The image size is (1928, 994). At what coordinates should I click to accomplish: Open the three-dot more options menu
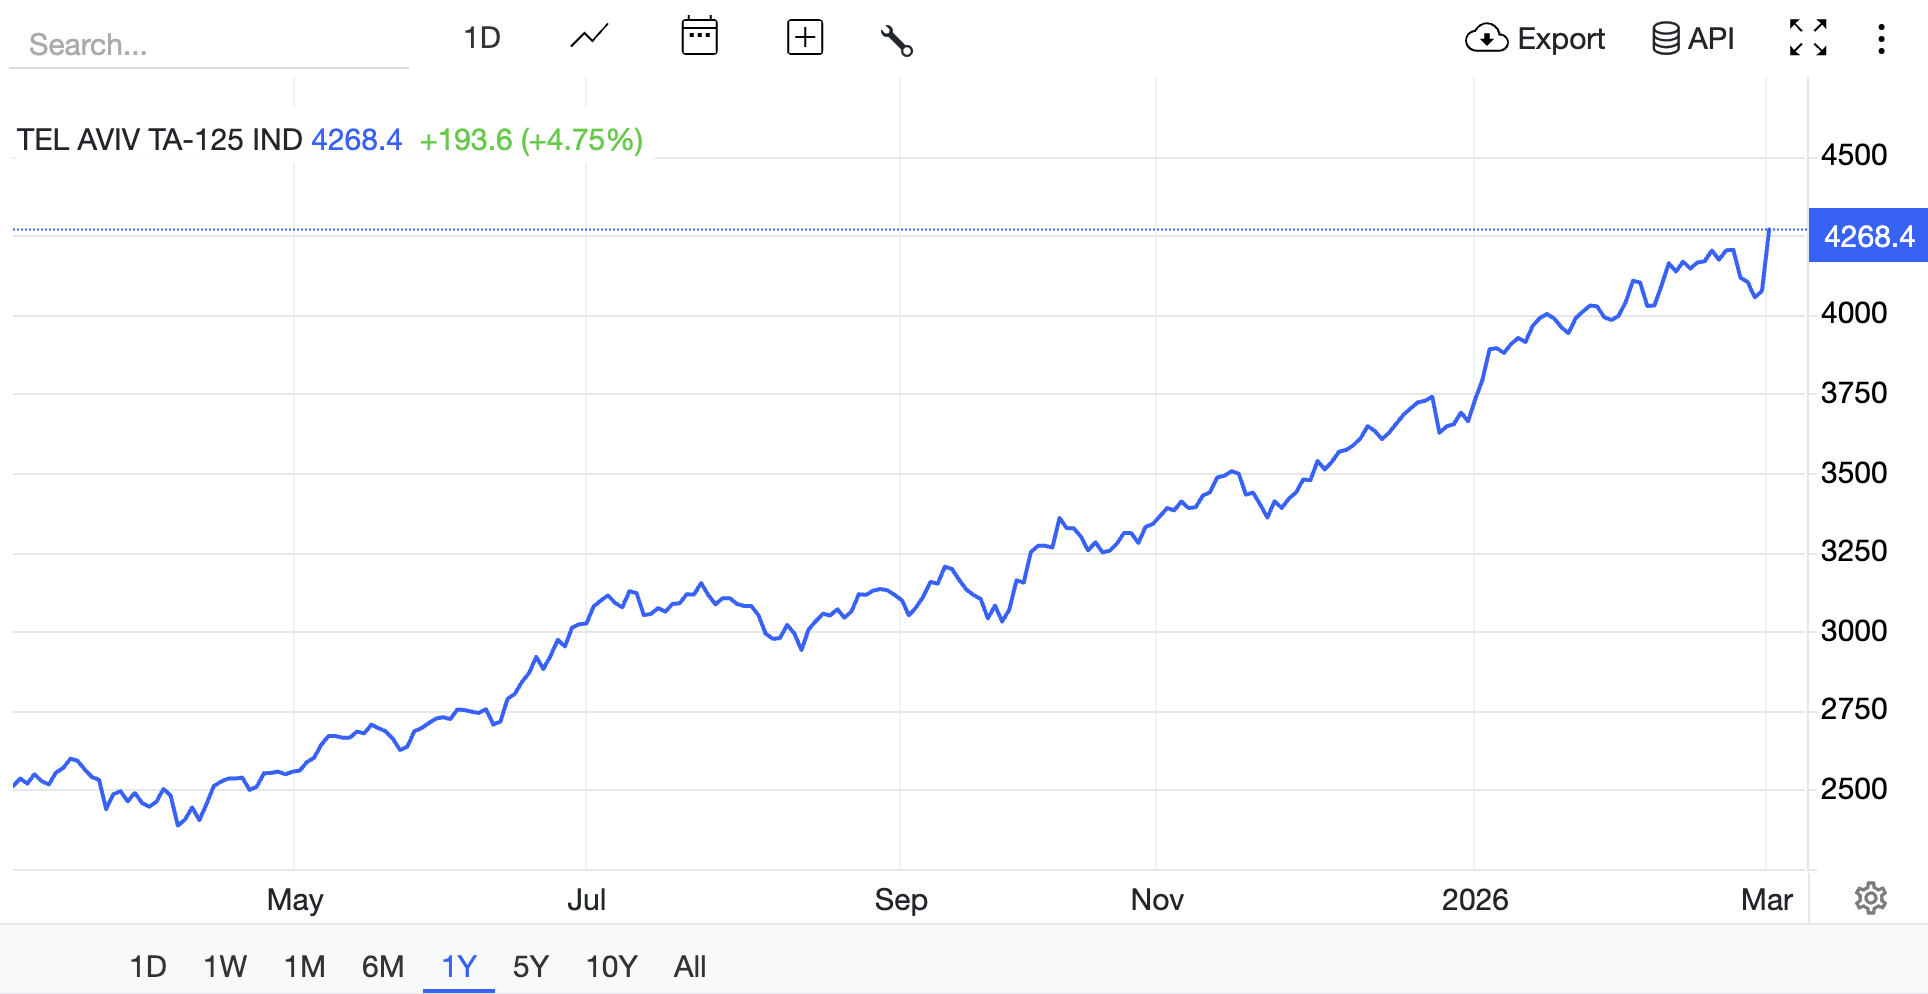(1881, 39)
